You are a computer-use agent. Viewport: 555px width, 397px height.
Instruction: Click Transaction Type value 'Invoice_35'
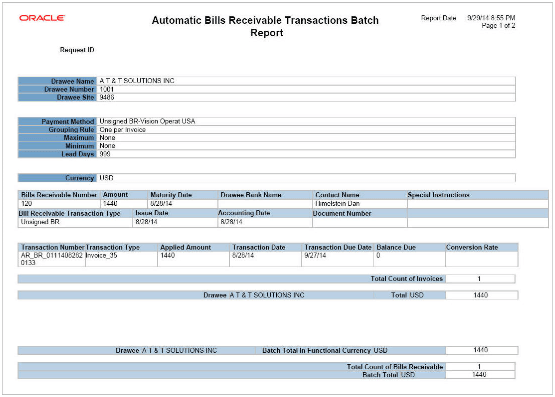(x=101, y=255)
